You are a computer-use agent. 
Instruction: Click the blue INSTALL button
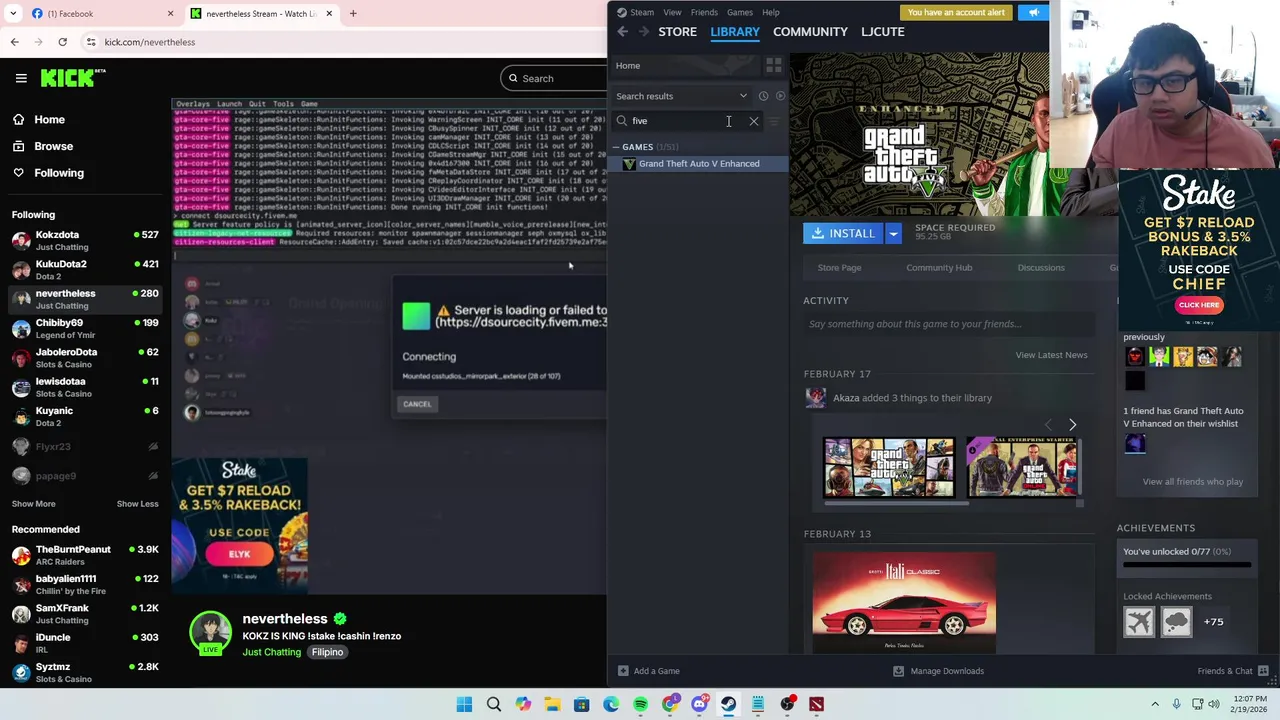[x=842, y=233]
